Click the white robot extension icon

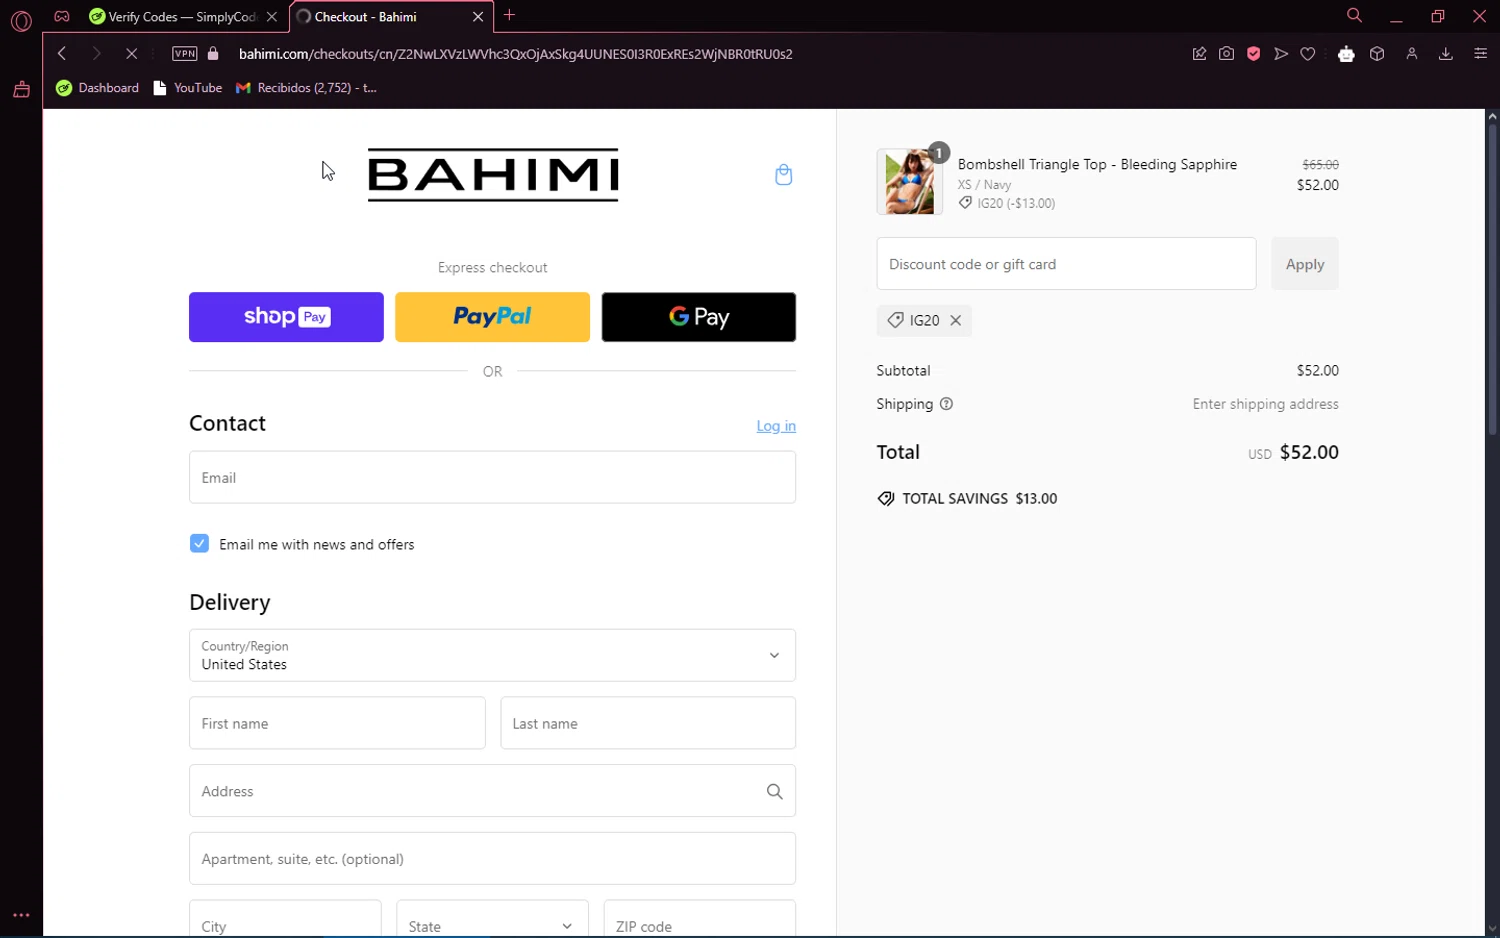(x=1346, y=54)
